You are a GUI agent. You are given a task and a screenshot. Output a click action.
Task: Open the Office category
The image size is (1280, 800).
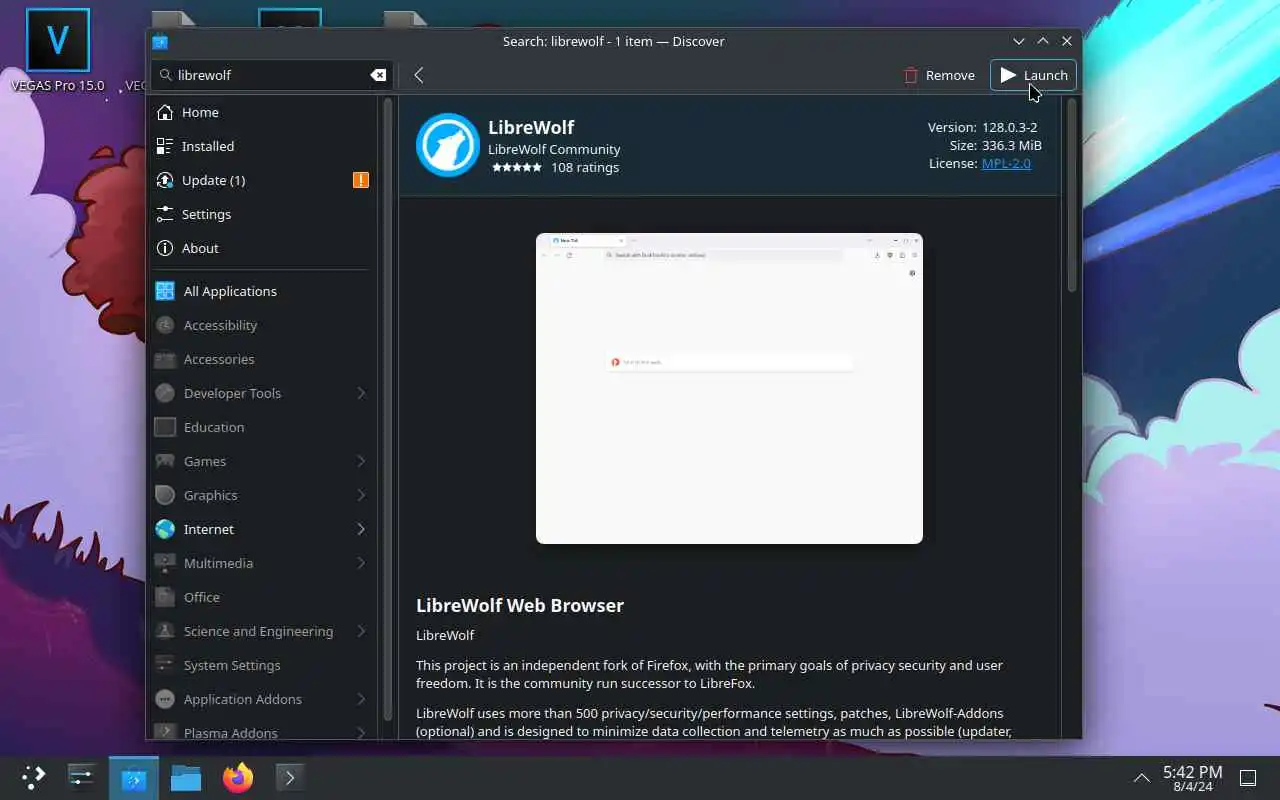(262, 597)
